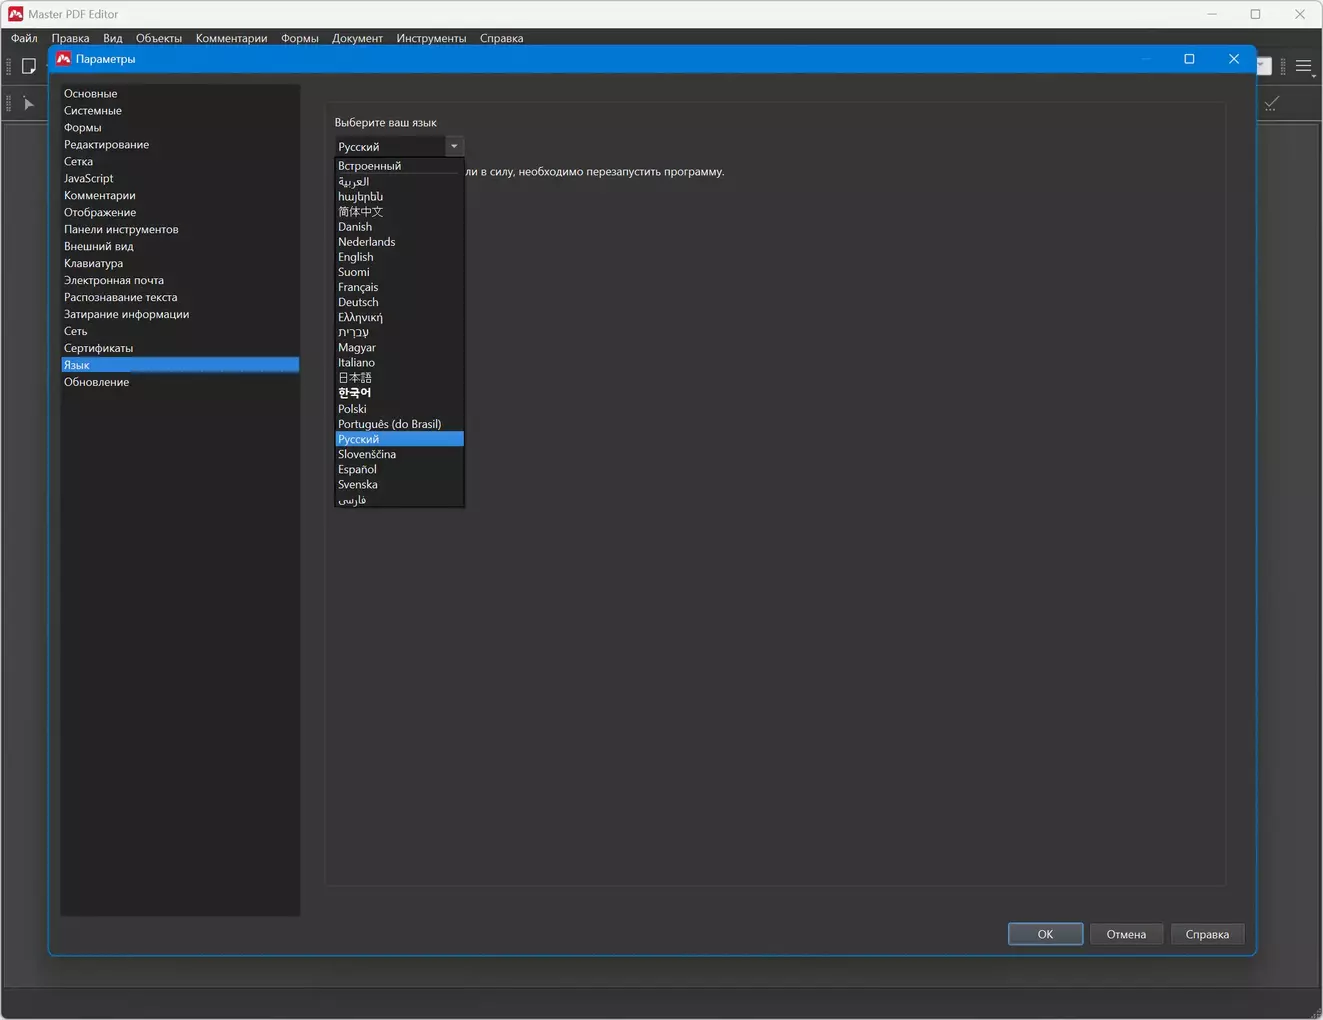Click the new document icon in toolbar
The width and height of the screenshot is (1323, 1020).
(x=29, y=66)
